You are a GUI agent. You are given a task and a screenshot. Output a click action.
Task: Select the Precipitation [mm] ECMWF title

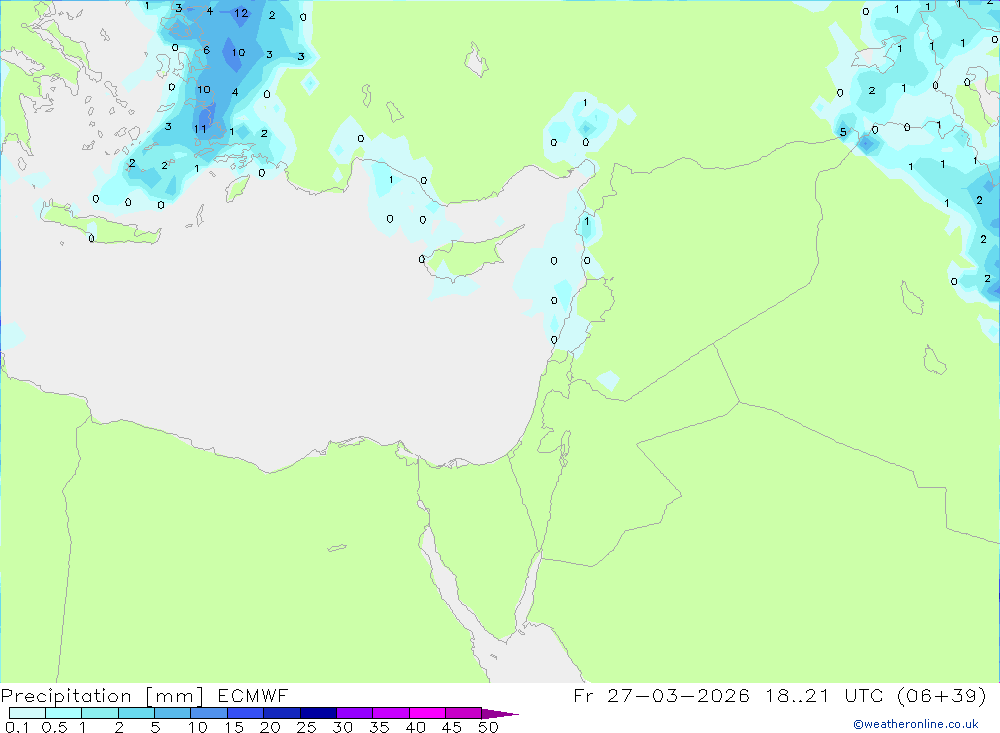(x=144, y=695)
